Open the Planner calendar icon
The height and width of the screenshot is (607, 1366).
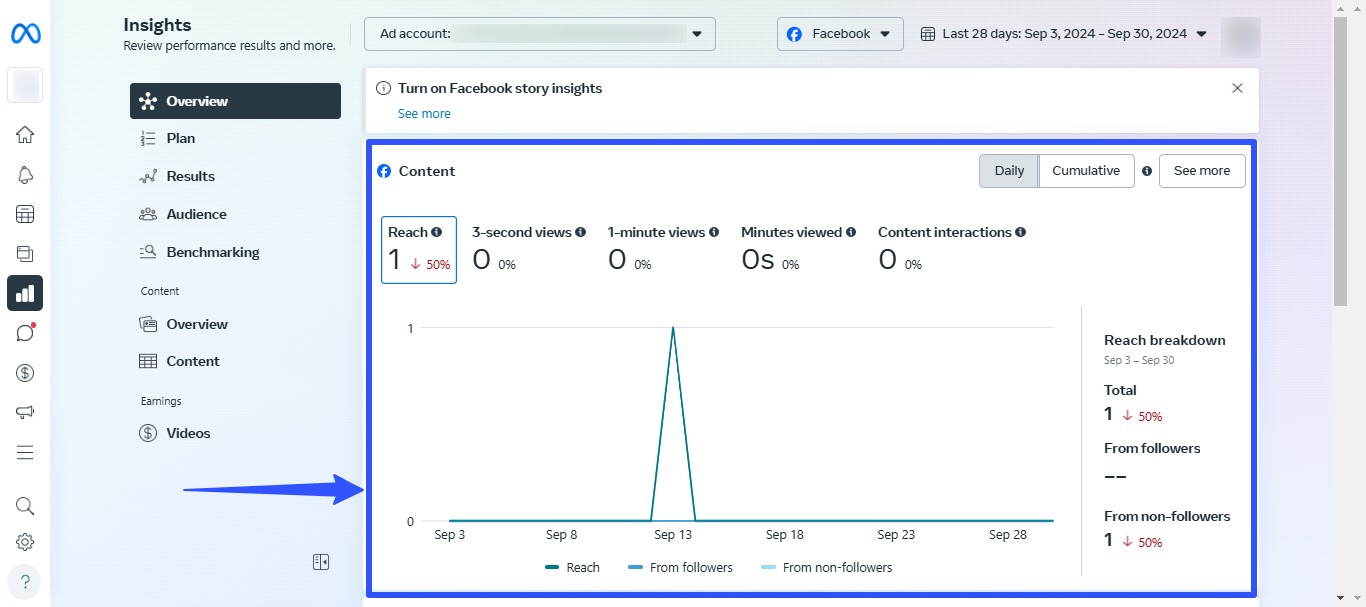25,213
